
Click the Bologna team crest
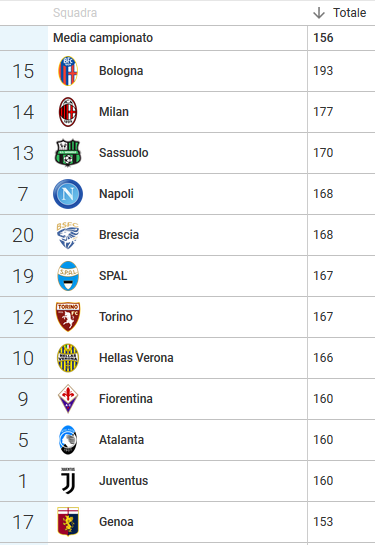68,71
